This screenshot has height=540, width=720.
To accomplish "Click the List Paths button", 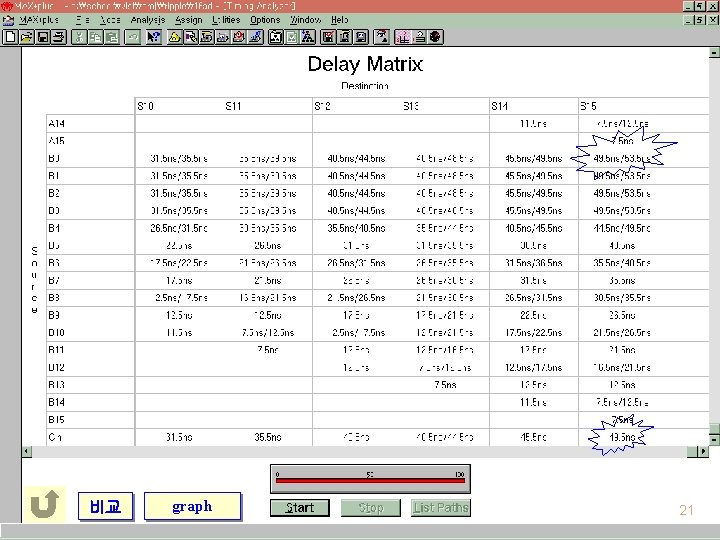I will 441,507.
